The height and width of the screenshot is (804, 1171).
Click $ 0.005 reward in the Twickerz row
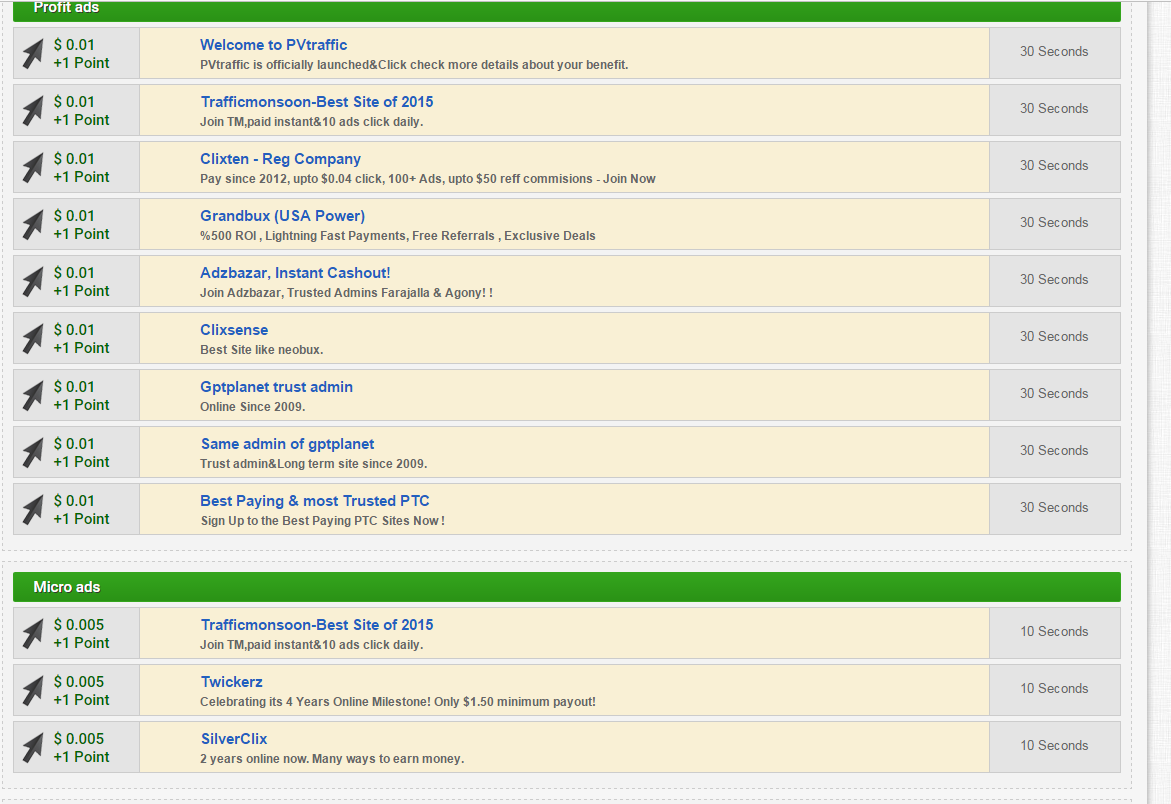(78, 682)
